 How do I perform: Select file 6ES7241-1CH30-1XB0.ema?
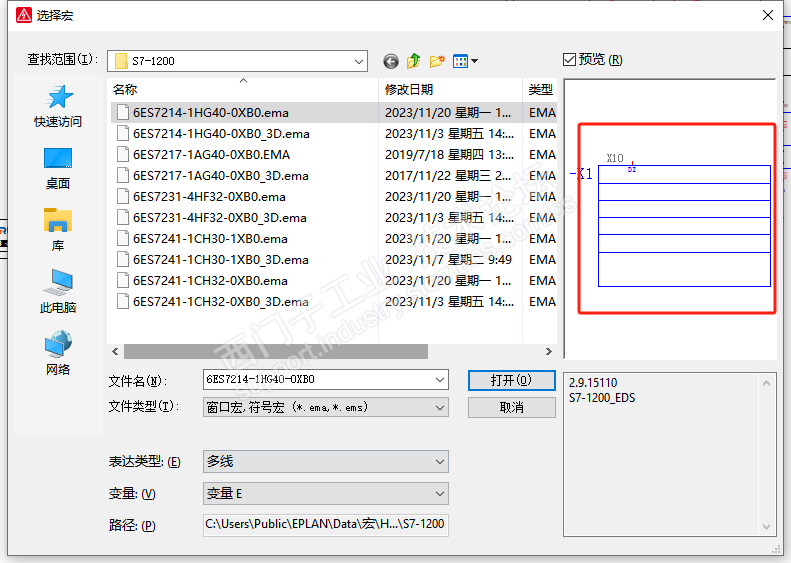pyautogui.click(x=210, y=239)
